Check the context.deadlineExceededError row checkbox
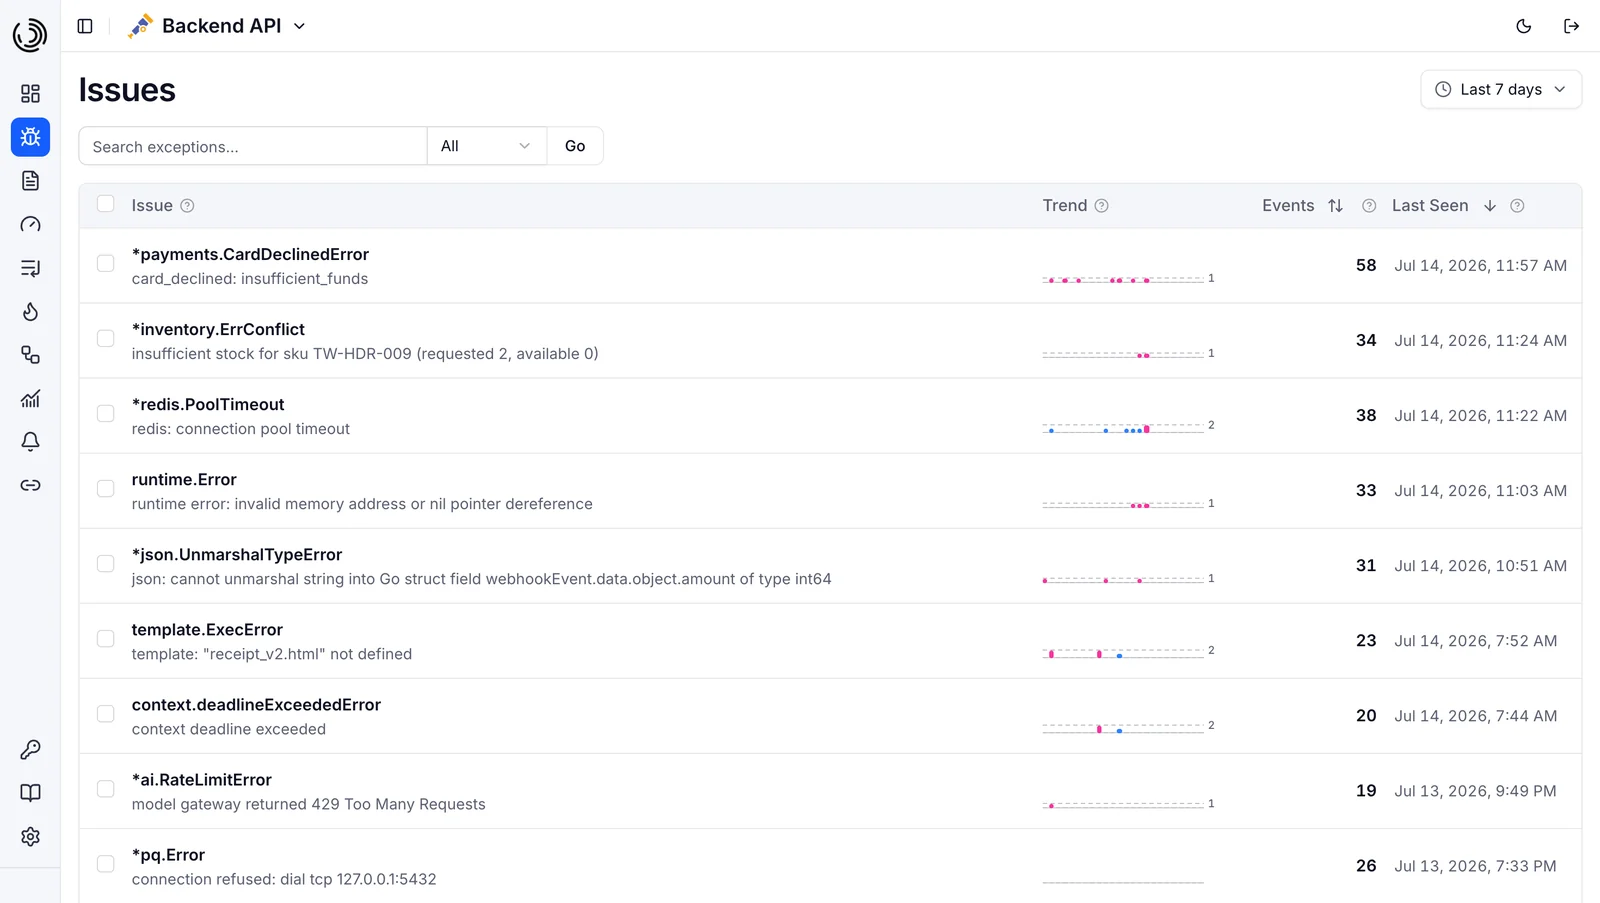Image resolution: width=1600 pixels, height=903 pixels. [x=105, y=713]
